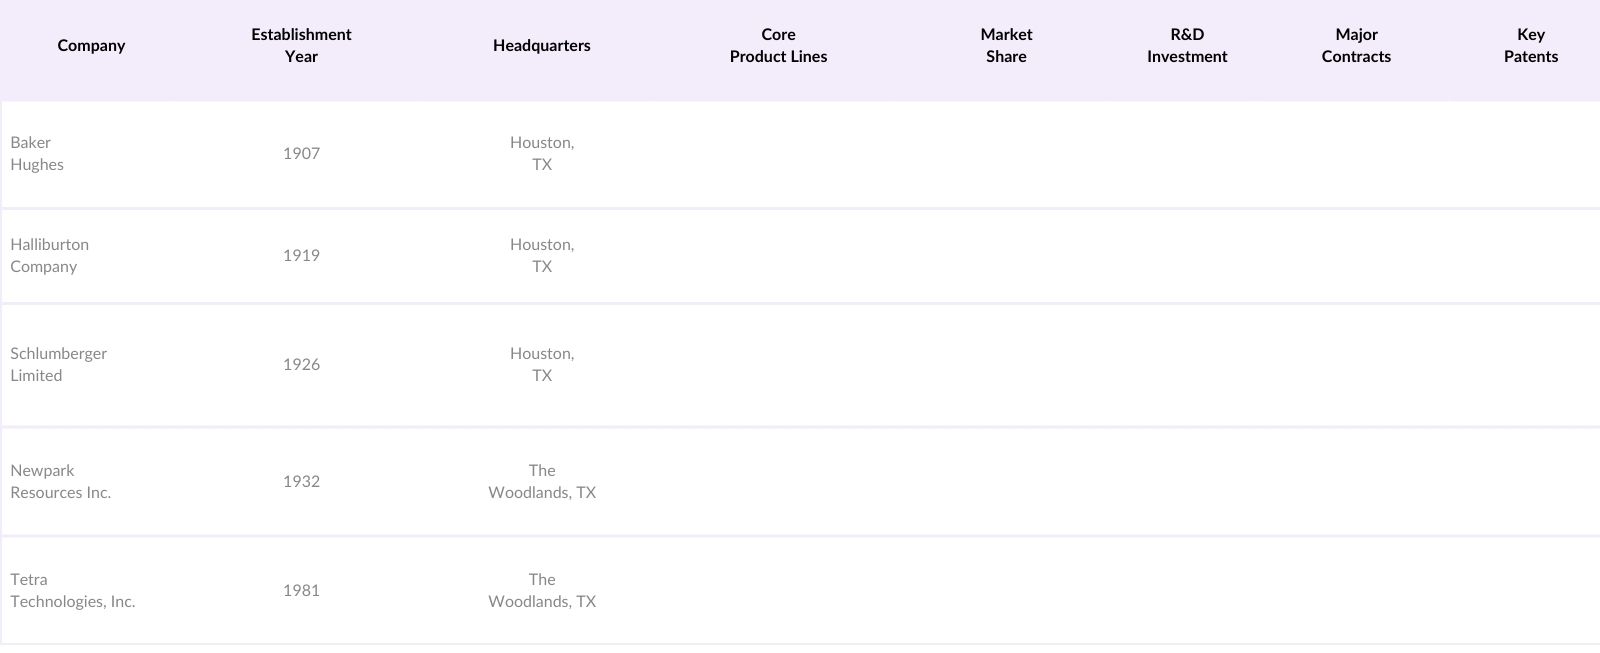The image size is (1600, 653).
Task: Click the 1926 establishment year cell
Action: click(x=301, y=365)
